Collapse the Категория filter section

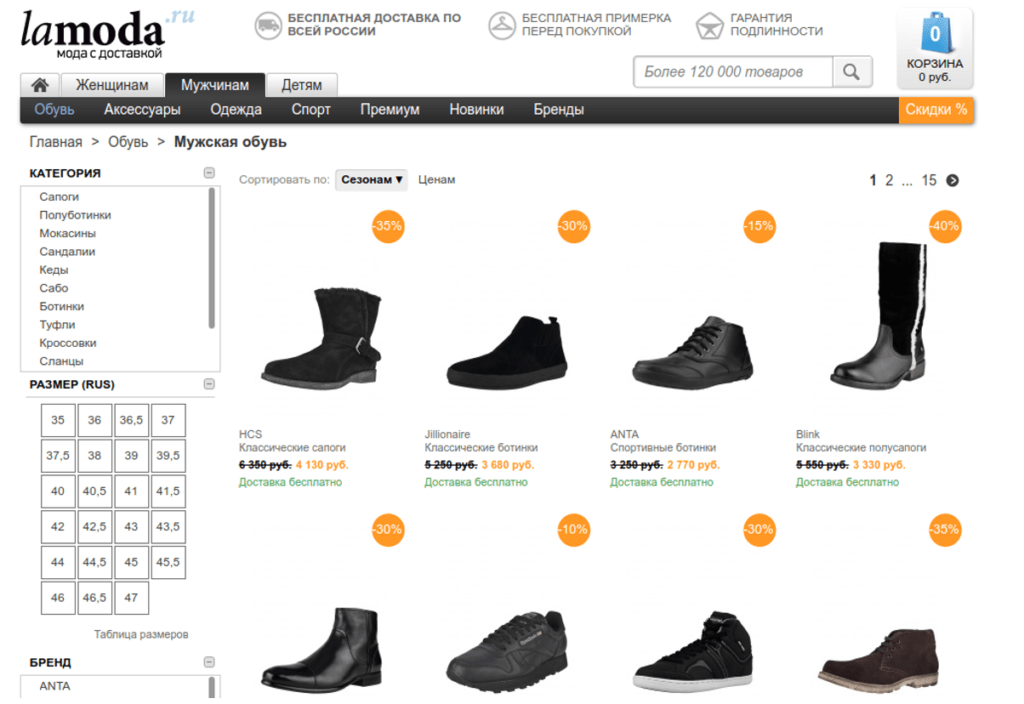pyautogui.click(x=209, y=173)
